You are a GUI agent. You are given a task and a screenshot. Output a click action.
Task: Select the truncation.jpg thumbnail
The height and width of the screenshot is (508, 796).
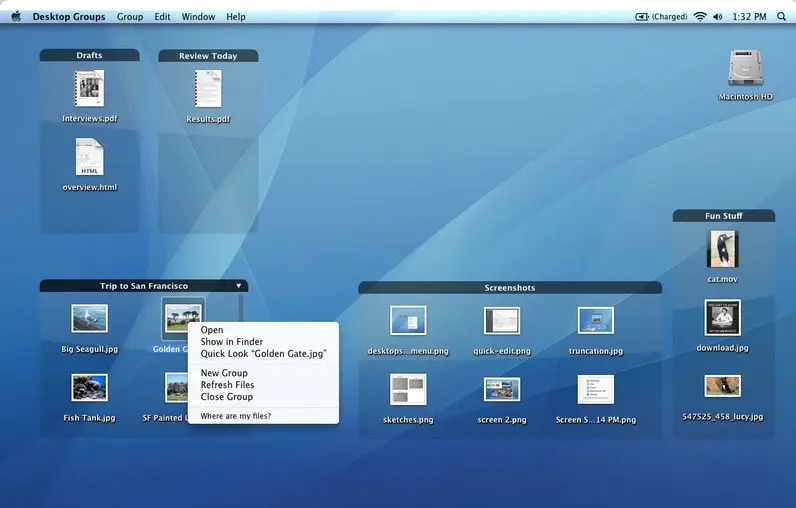(595, 320)
